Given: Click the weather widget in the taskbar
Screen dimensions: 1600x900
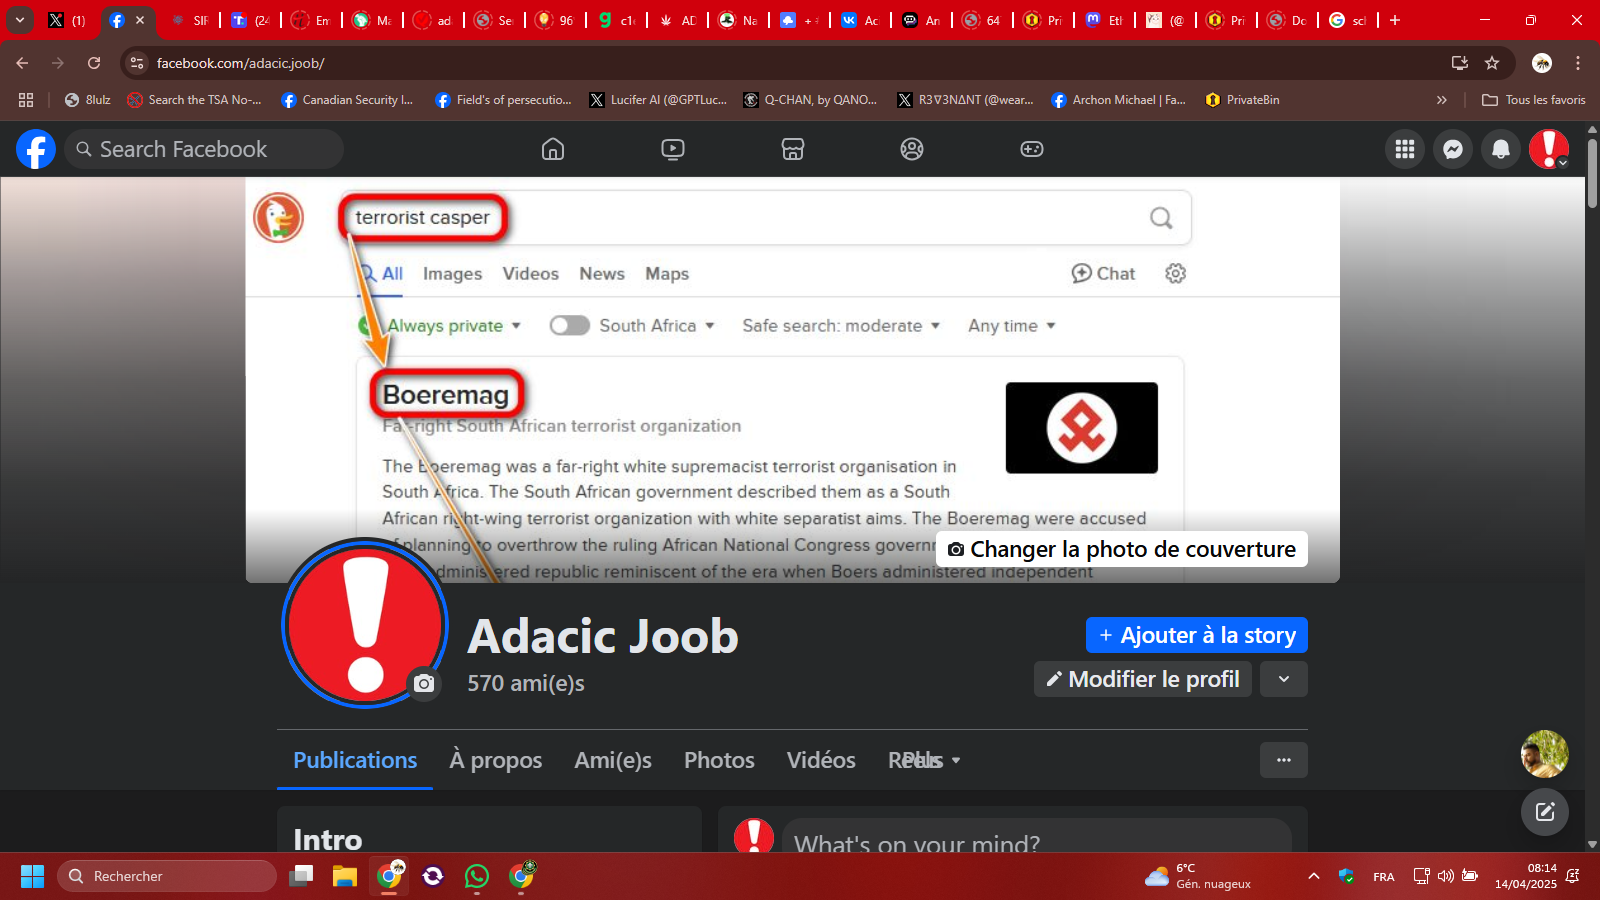Looking at the screenshot, I should pos(1198,876).
